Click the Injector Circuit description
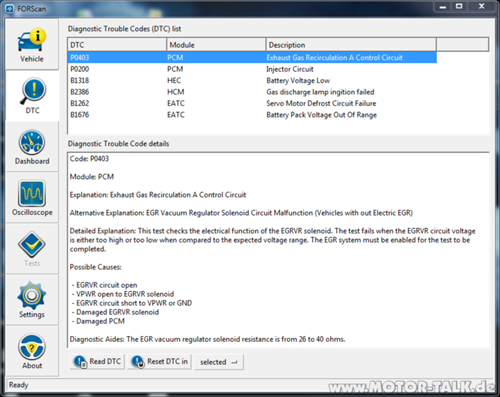 pos(290,69)
